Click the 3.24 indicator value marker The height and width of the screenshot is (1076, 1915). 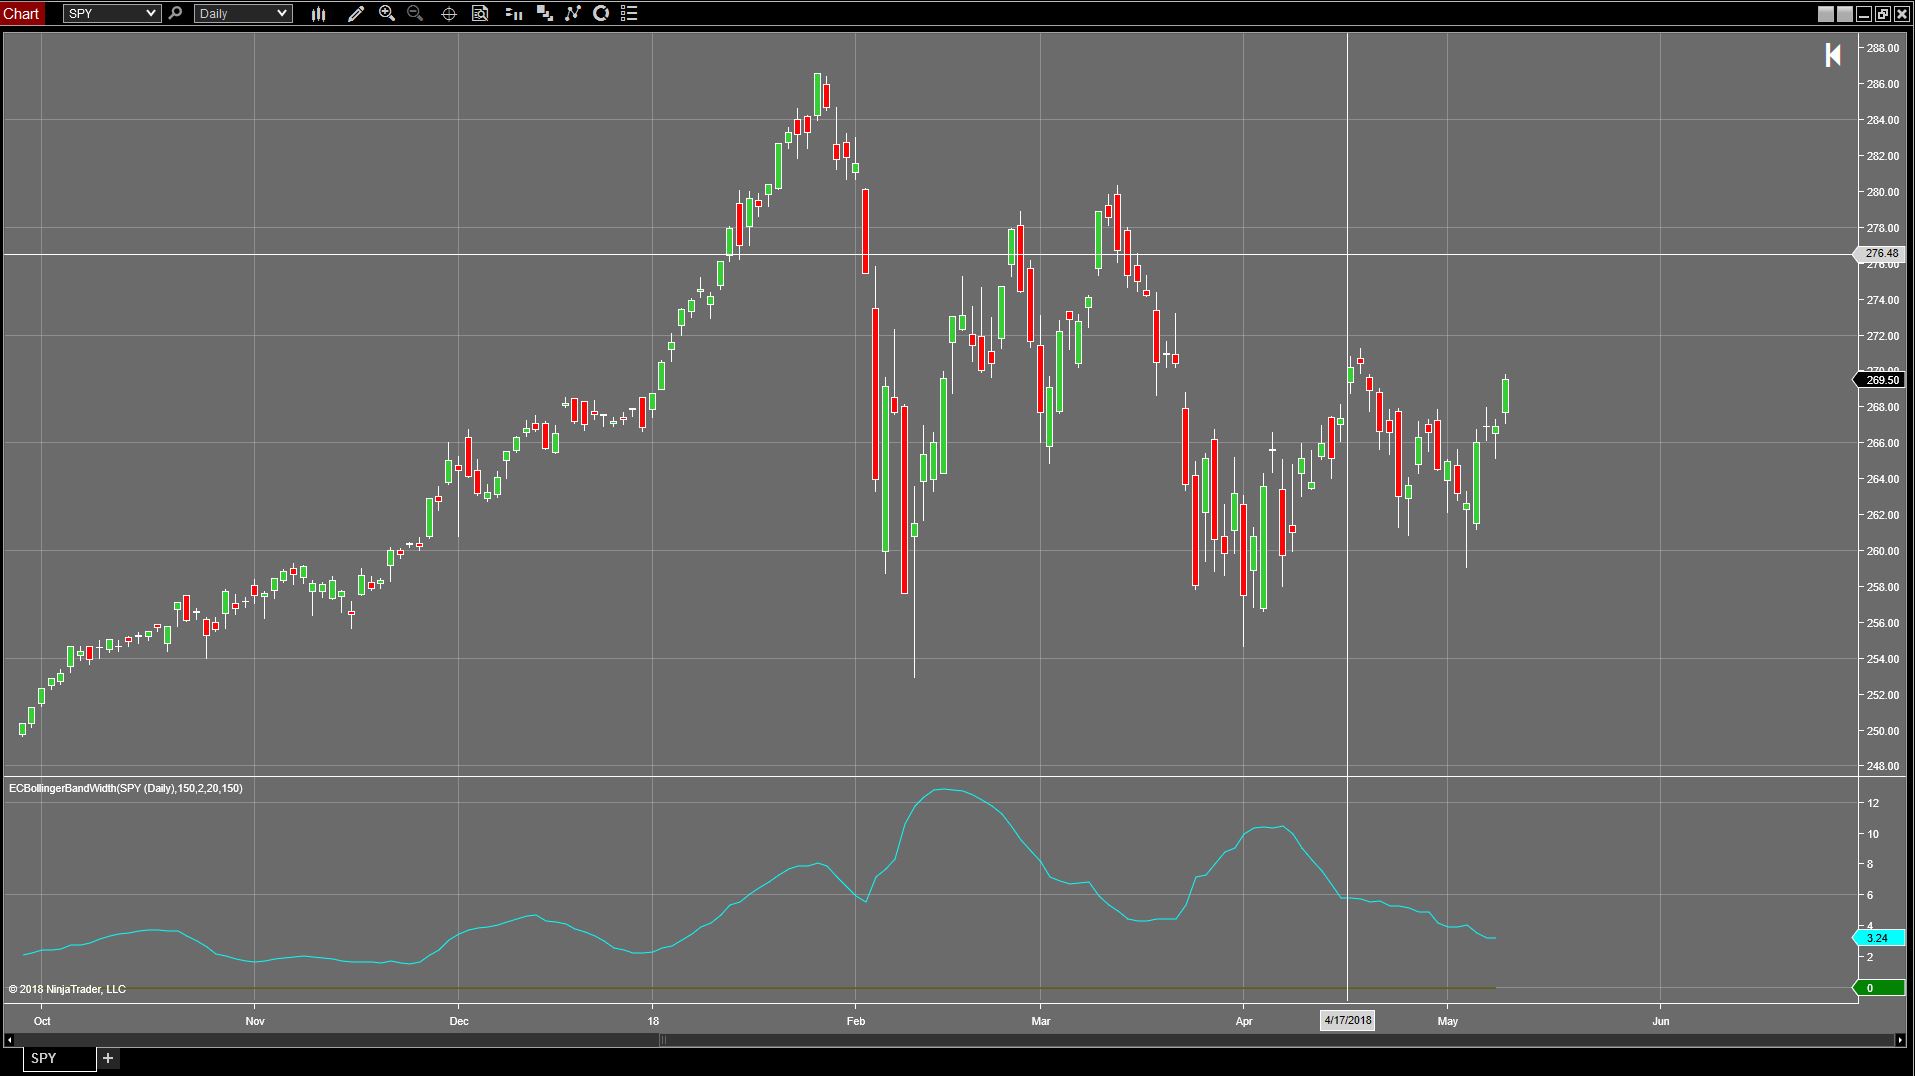pos(1877,938)
